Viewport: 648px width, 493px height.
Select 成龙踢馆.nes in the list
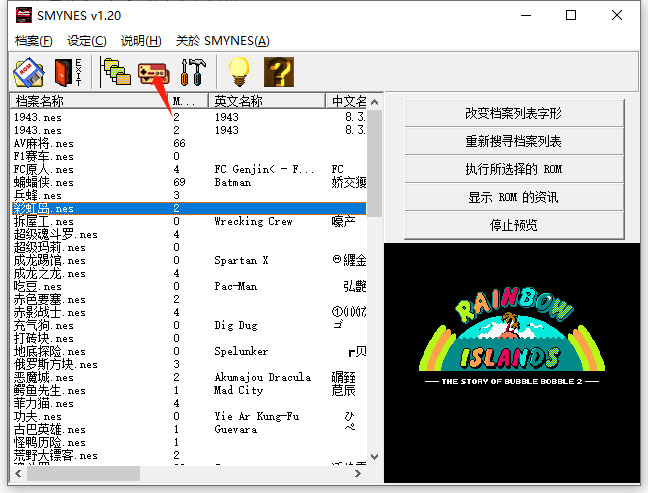coord(50,260)
